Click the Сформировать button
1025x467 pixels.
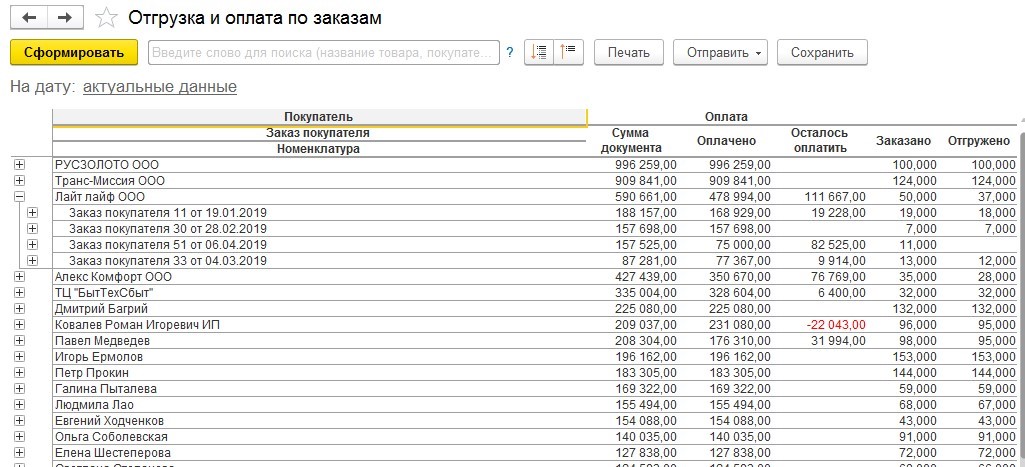(73, 52)
